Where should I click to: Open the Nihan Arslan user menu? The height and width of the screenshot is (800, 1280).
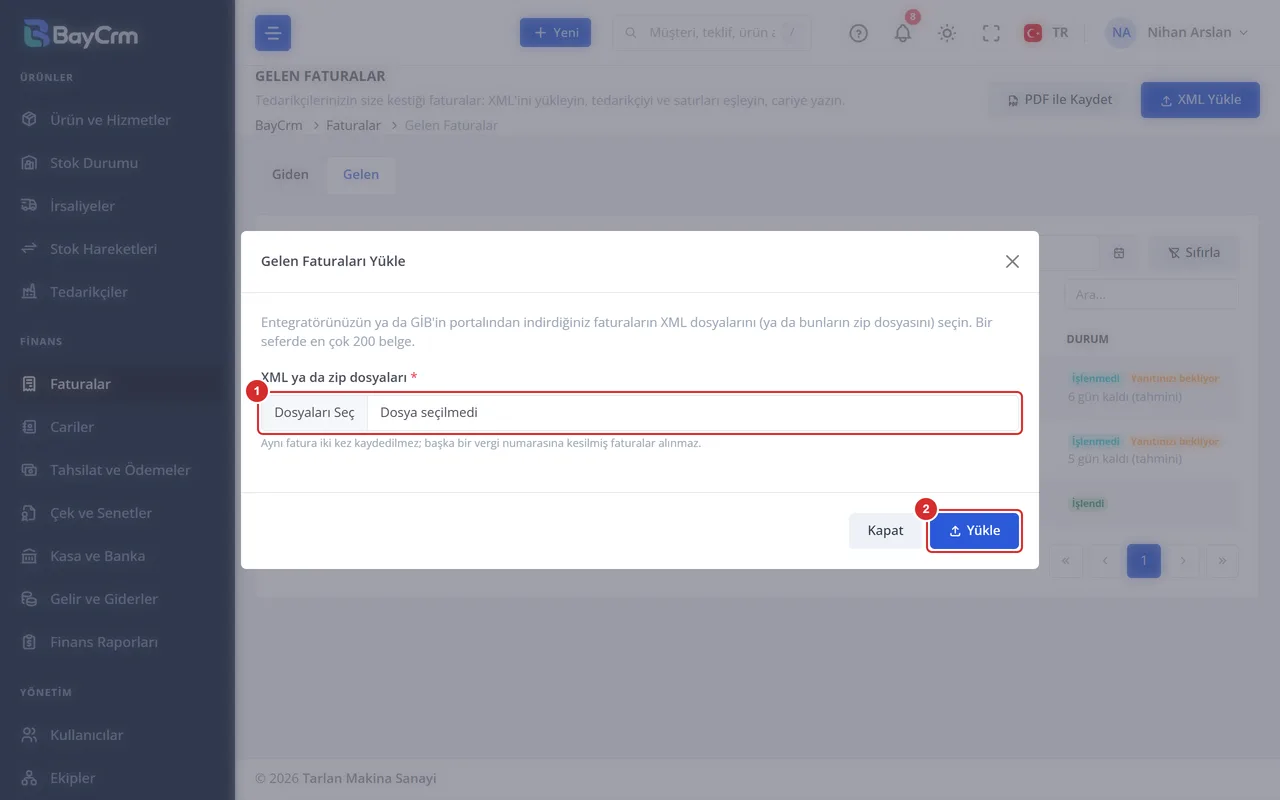pyautogui.click(x=1178, y=33)
